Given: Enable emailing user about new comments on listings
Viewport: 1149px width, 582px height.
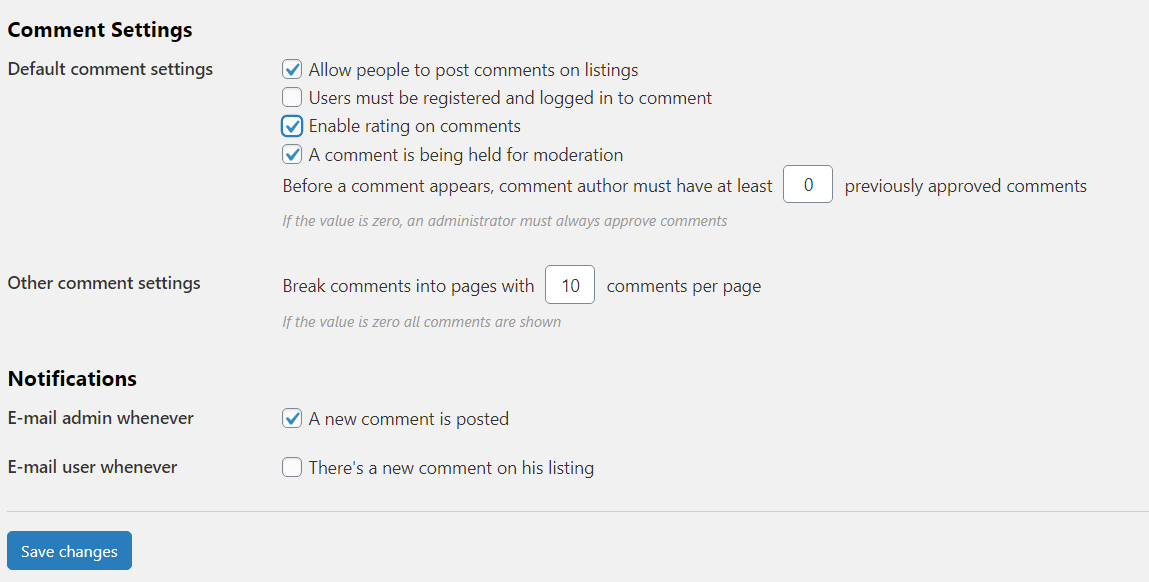Looking at the screenshot, I should [292, 467].
